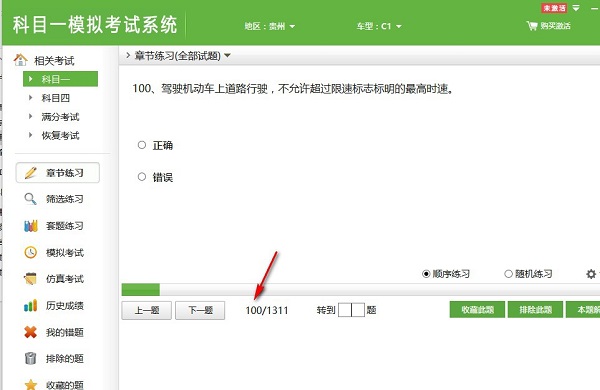Image resolution: width=600 pixels, height=390 pixels.
Task: Click the question 100 text
Action: [x=293, y=89]
